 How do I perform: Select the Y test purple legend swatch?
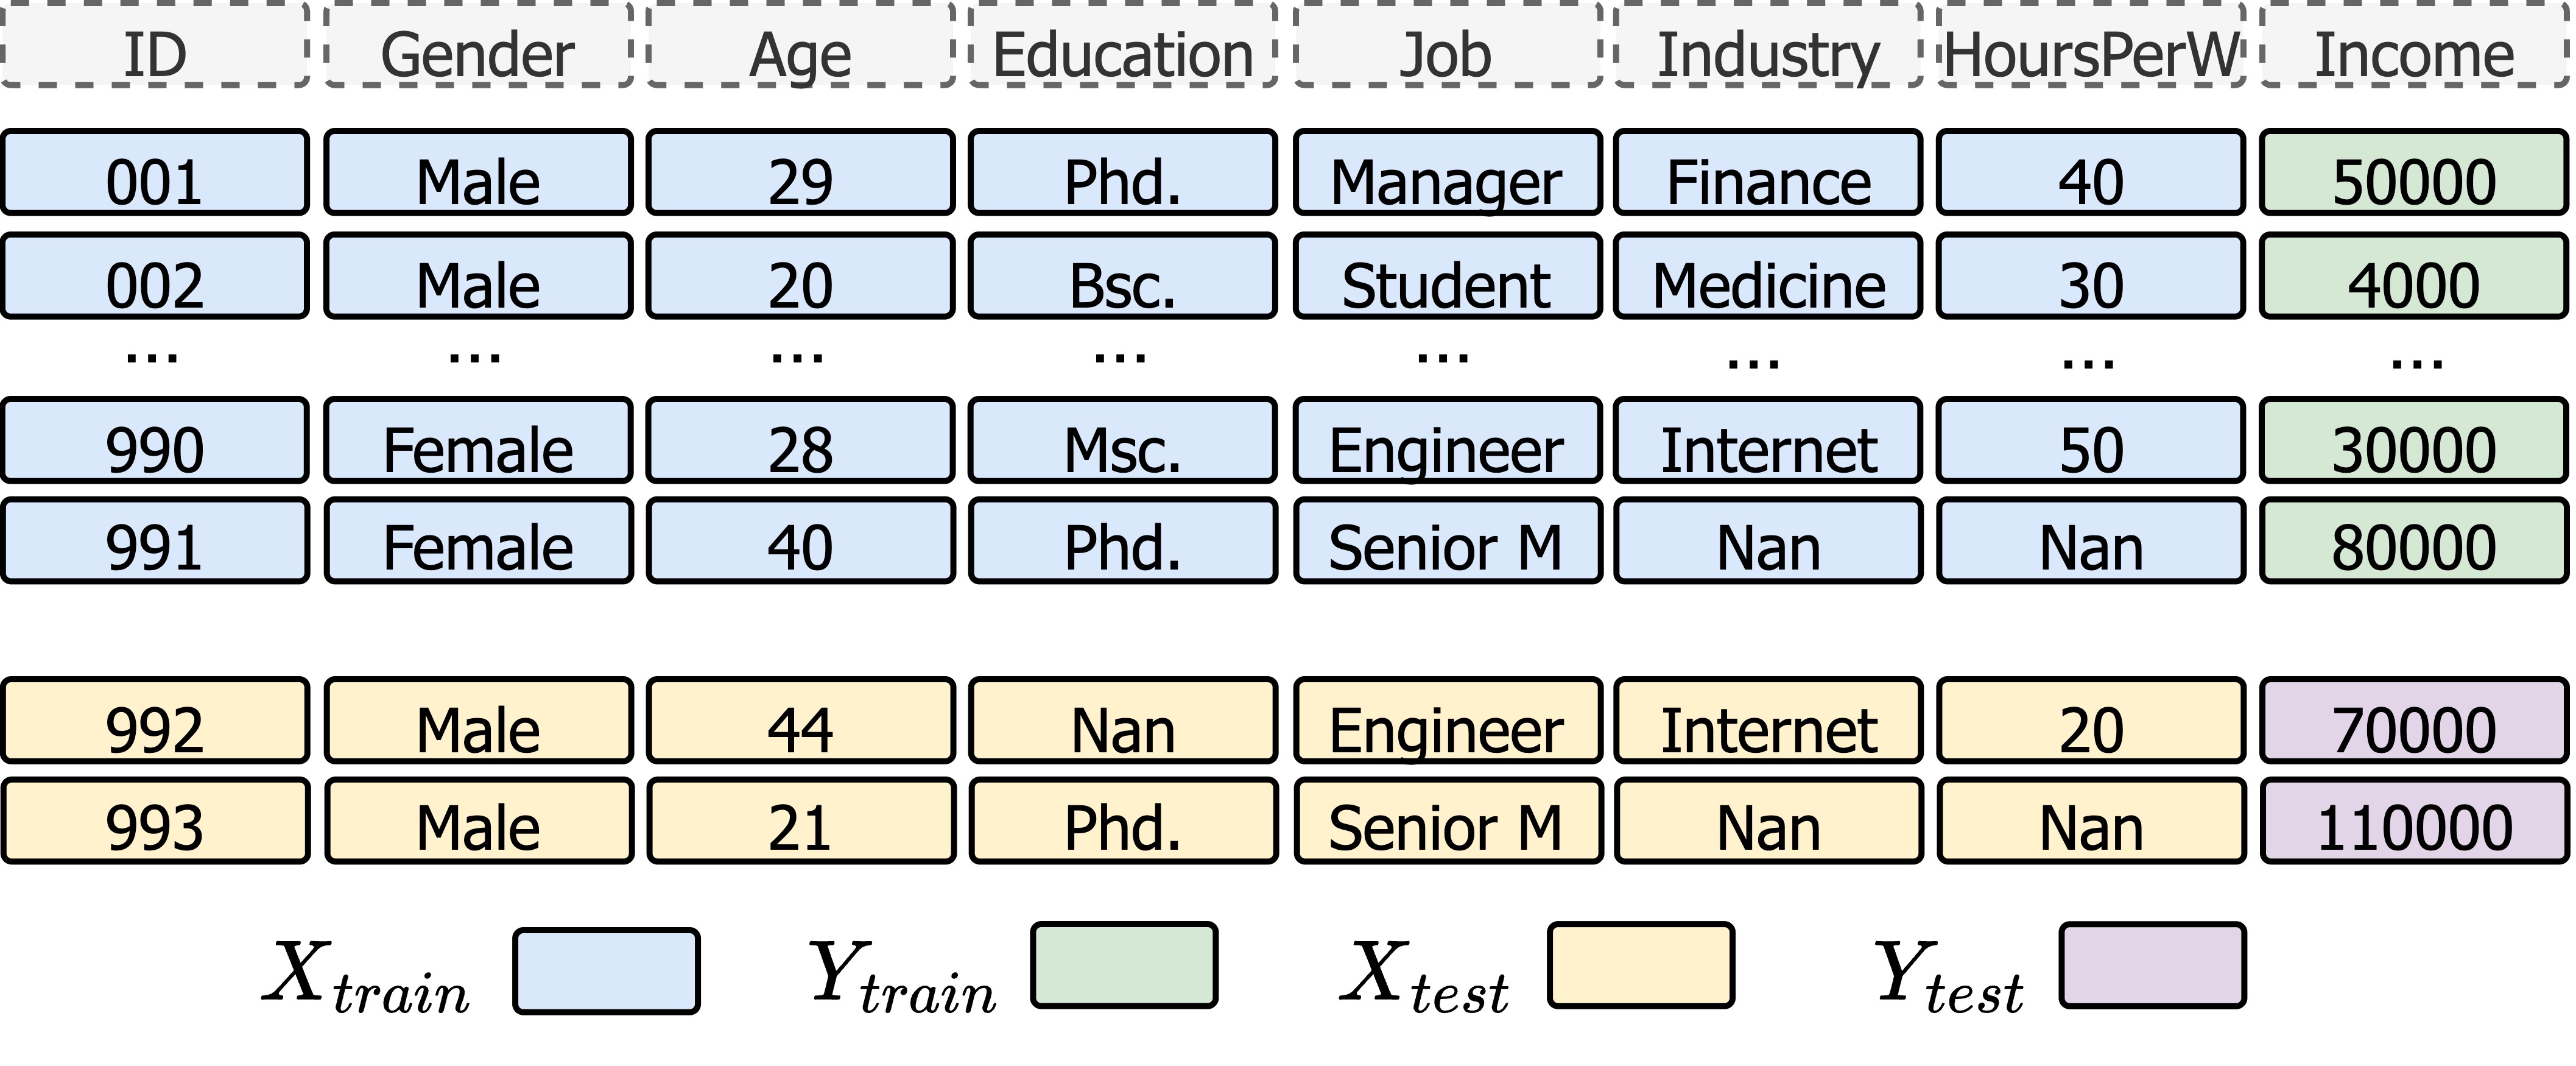(2152, 965)
